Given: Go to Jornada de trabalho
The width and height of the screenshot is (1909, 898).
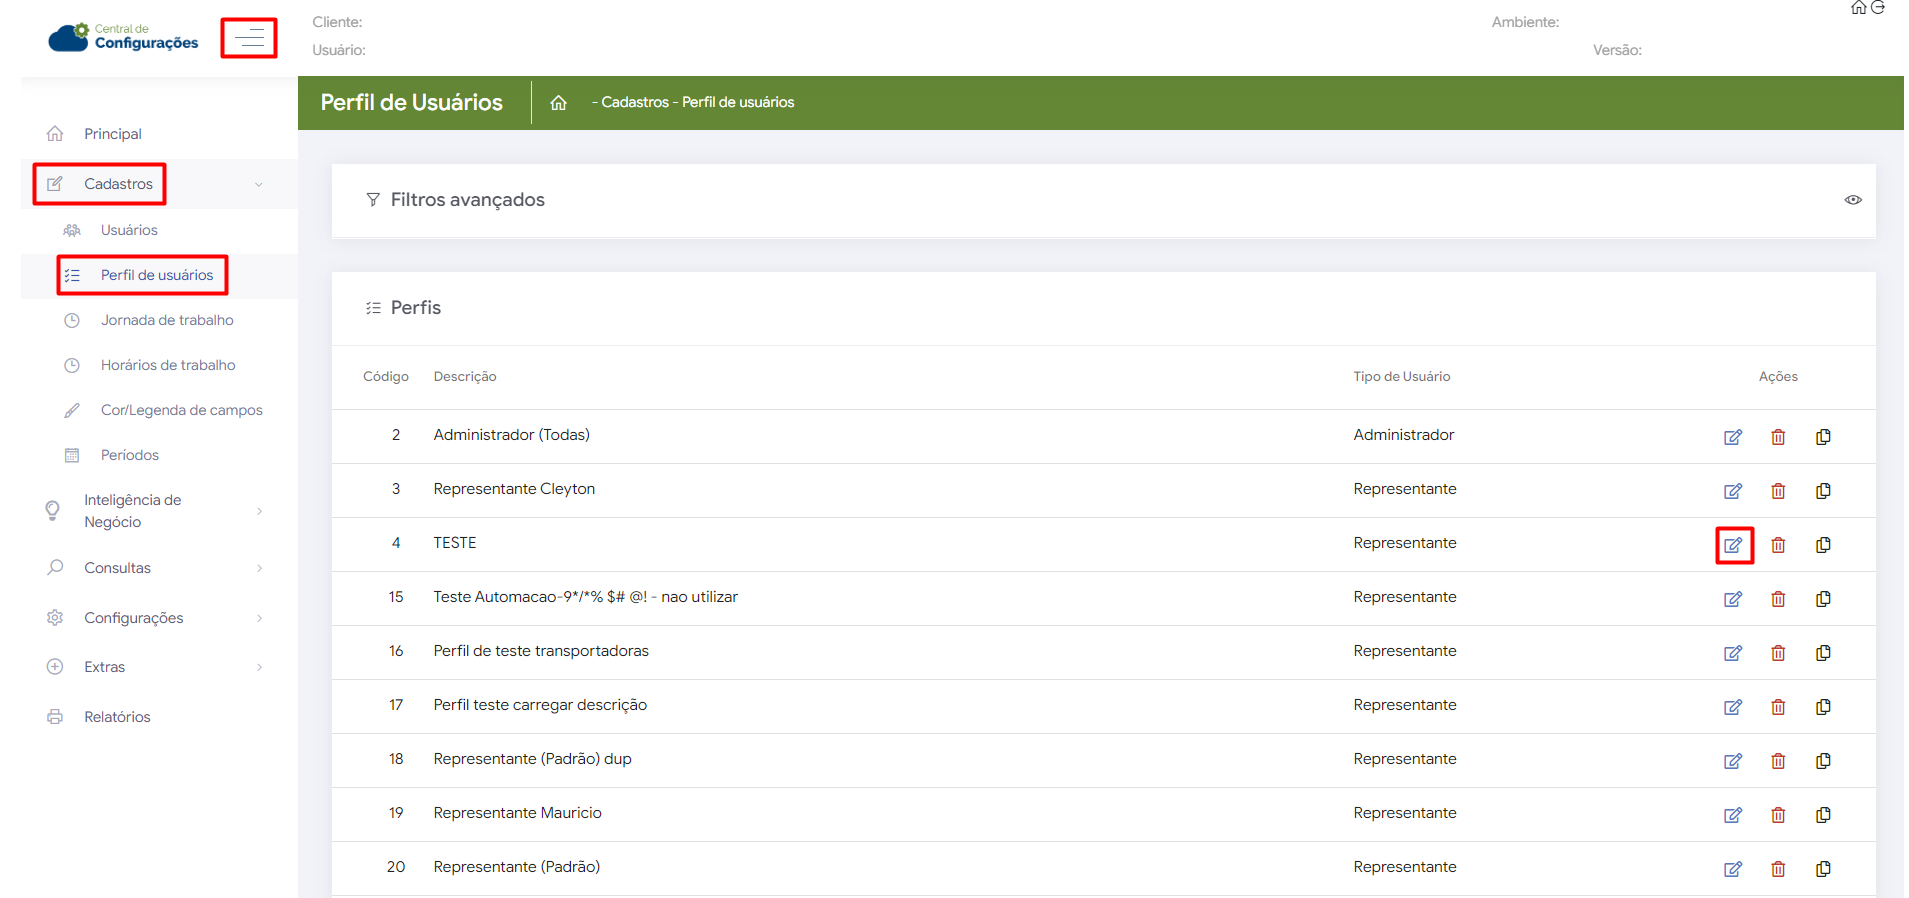Looking at the screenshot, I should 167,320.
